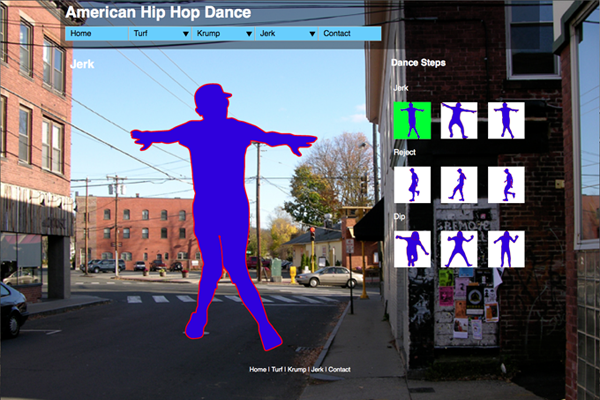This screenshot has width=600, height=400.
Task: Select the green highlighted Jerk step thumbnail
Action: click(x=412, y=120)
